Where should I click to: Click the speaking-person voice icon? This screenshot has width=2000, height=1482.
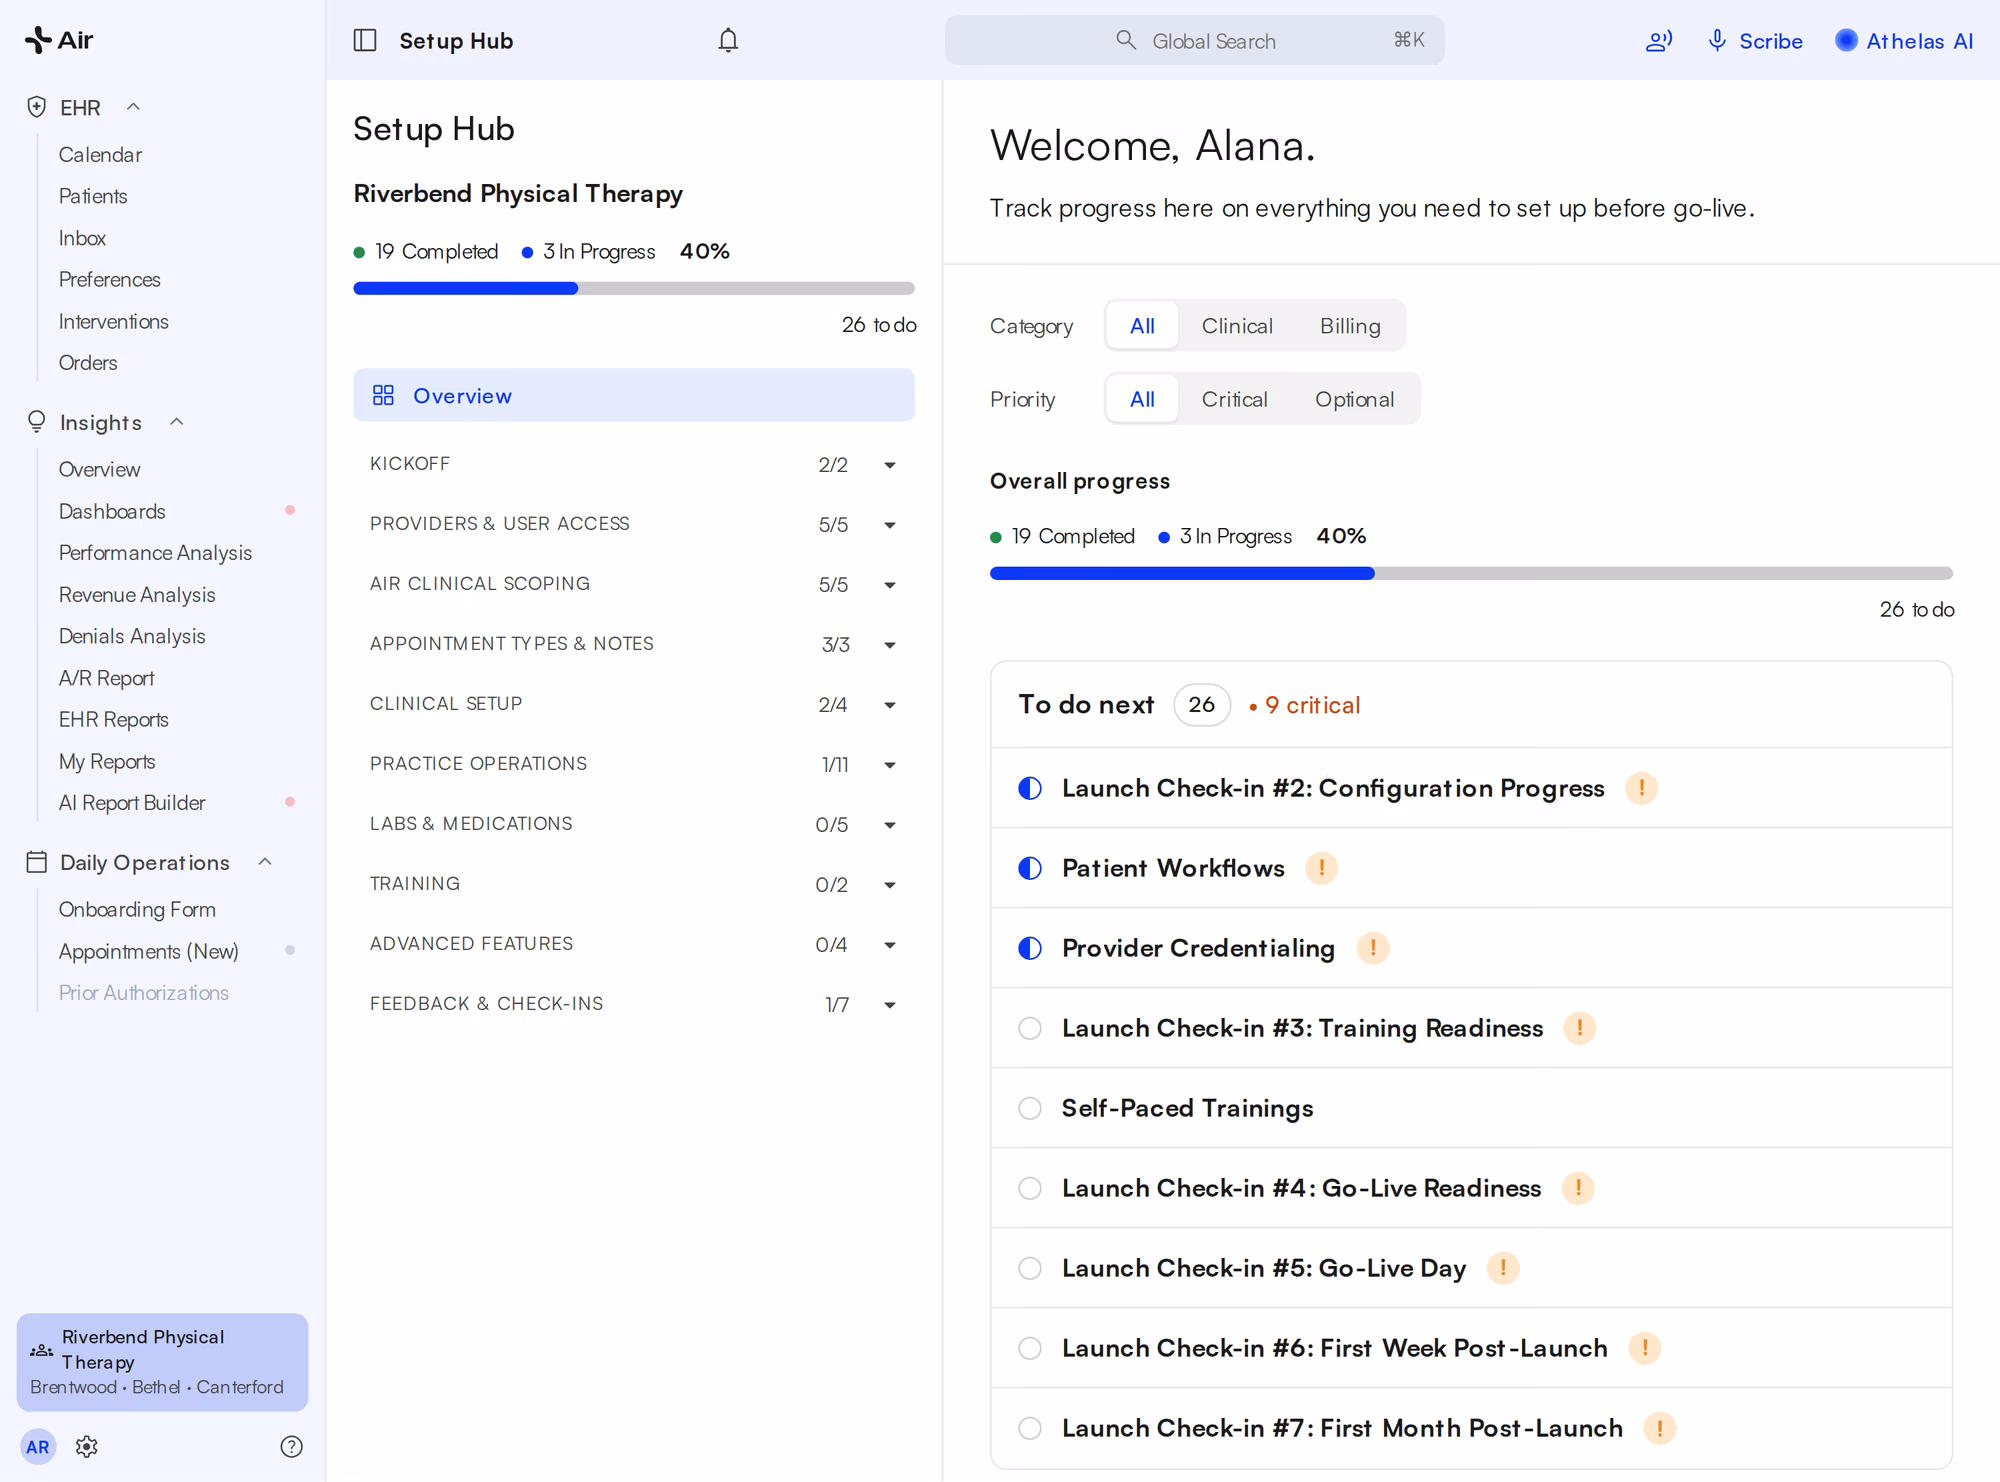1659,41
